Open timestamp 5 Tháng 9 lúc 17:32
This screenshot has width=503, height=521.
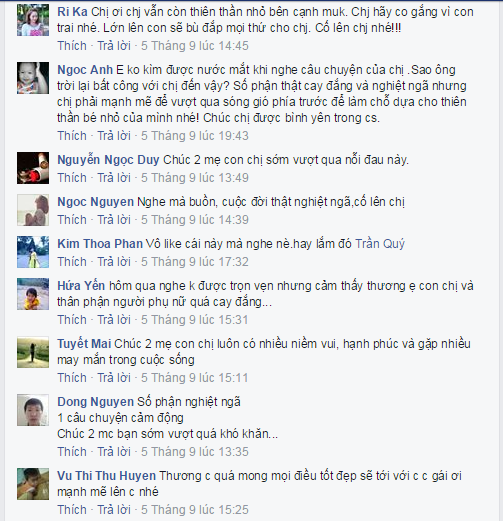click(x=195, y=262)
